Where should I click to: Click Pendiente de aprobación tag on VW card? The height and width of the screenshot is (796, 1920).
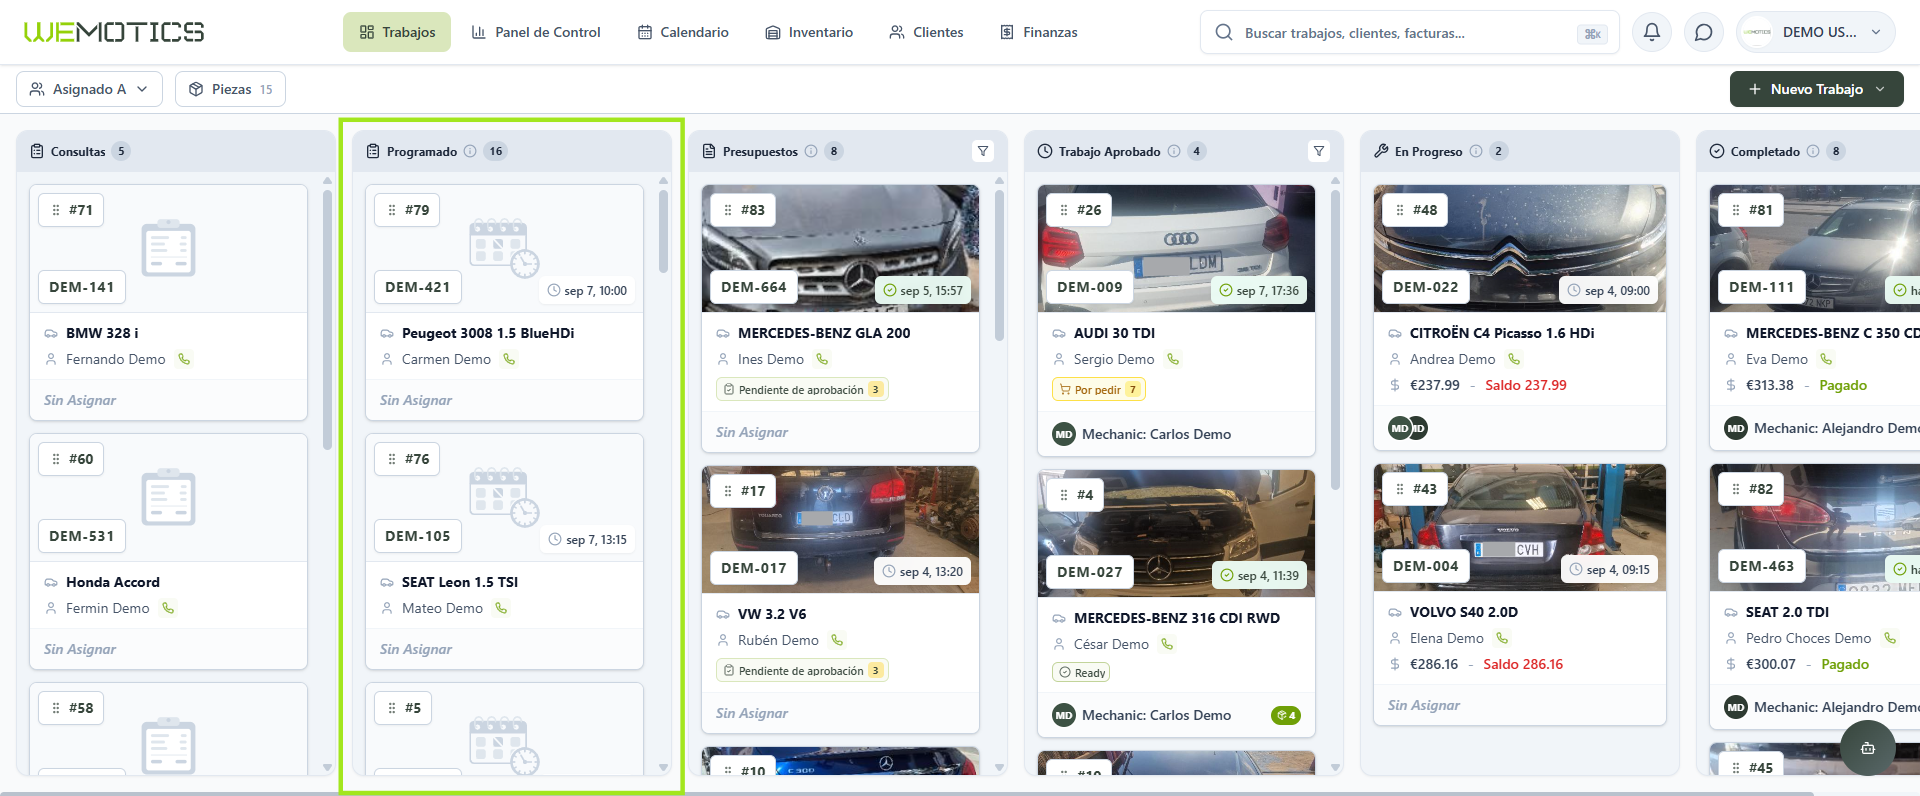point(802,671)
